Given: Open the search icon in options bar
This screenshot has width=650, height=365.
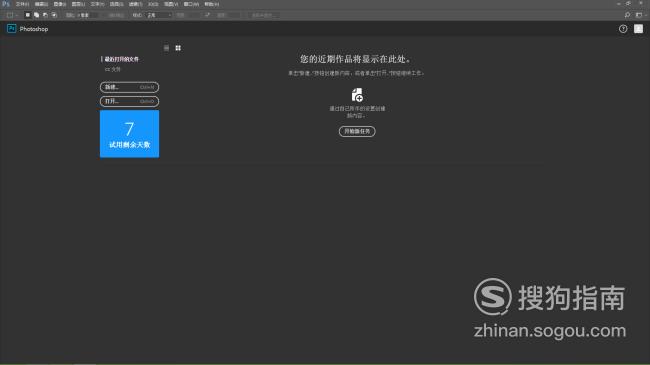Looking at the screenshot, I should 627,15.
